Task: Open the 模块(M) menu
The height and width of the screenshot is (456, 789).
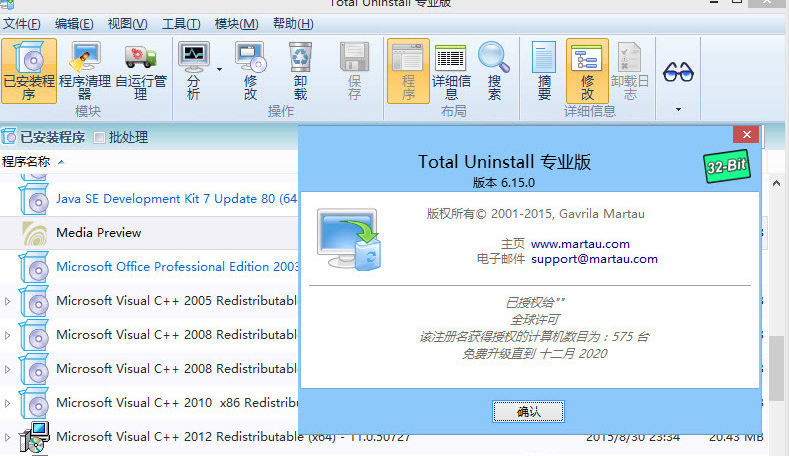Action: coord(236,24)
